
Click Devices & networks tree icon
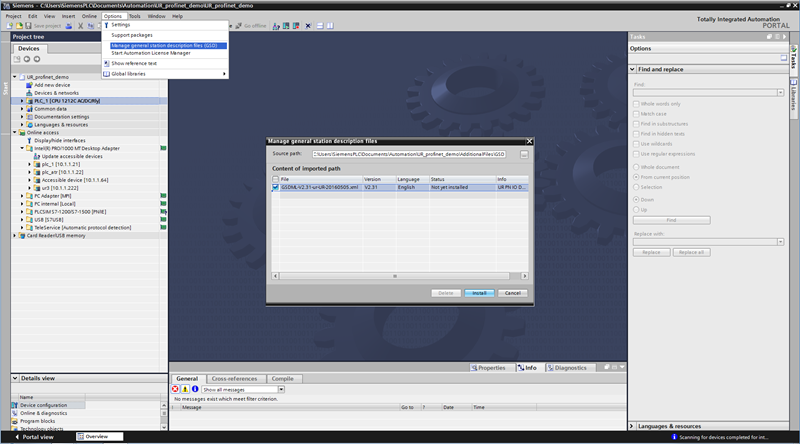pyautogui.click(x=29, y=93)
